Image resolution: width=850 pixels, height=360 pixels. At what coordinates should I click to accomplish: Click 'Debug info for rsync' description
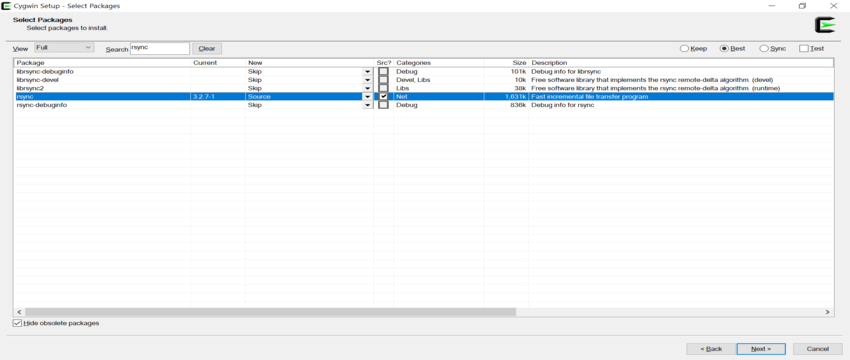563,105
